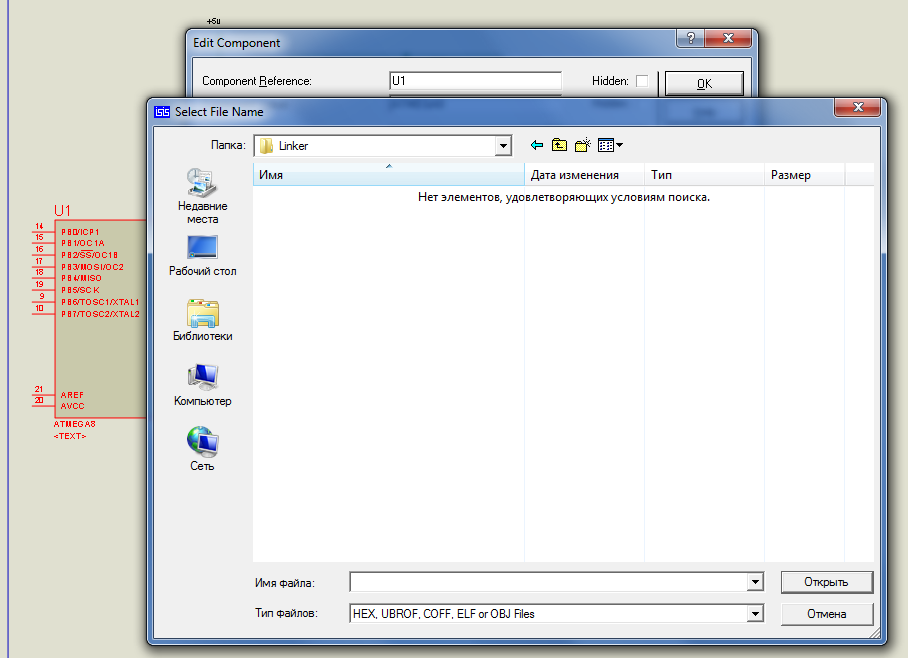Create a new folder
This screenshot has height=658, width=908.
pos(583,145)
